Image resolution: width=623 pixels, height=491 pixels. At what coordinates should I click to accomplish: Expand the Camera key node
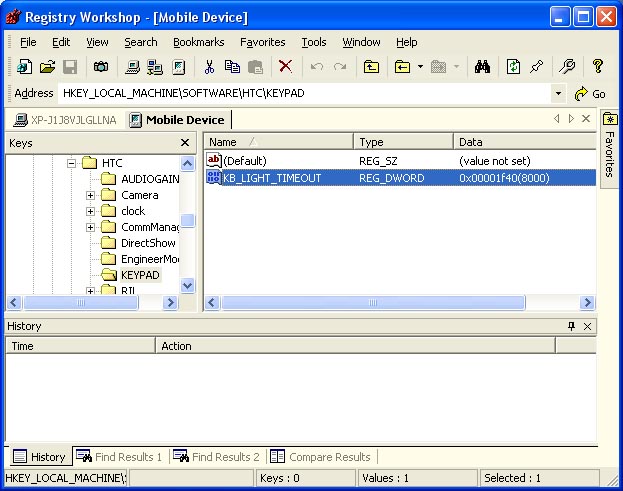[91, 195]
